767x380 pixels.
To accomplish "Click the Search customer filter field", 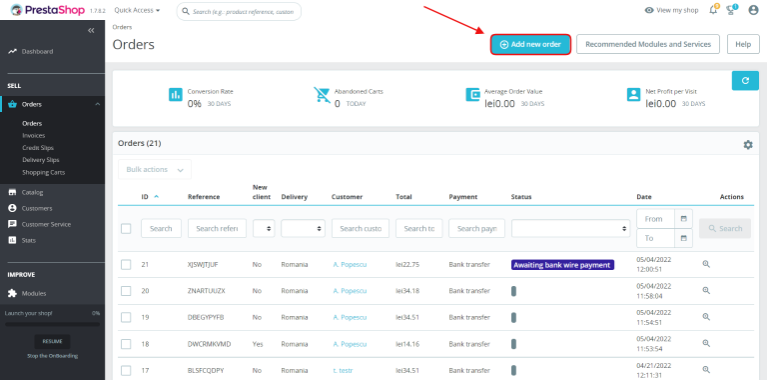I will (361, 228).
